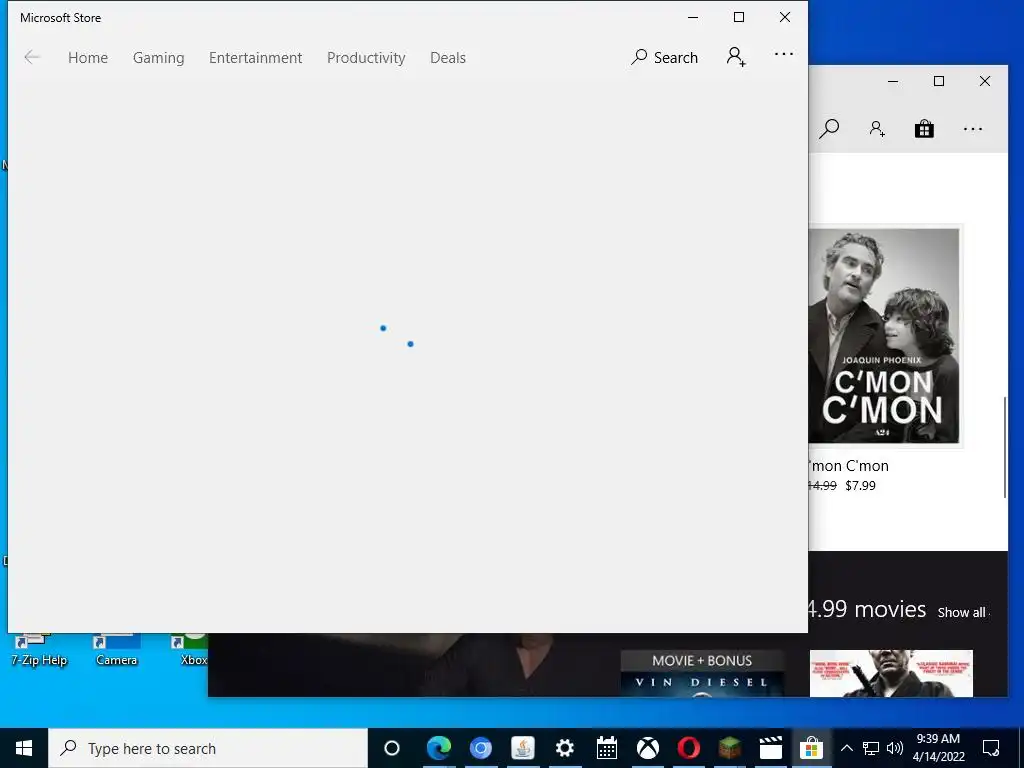Viewport: 1024px width, 768px height.
Task: Open the Movie + Bonus Vin Diesel thumbnail
Action: [701, 673]
